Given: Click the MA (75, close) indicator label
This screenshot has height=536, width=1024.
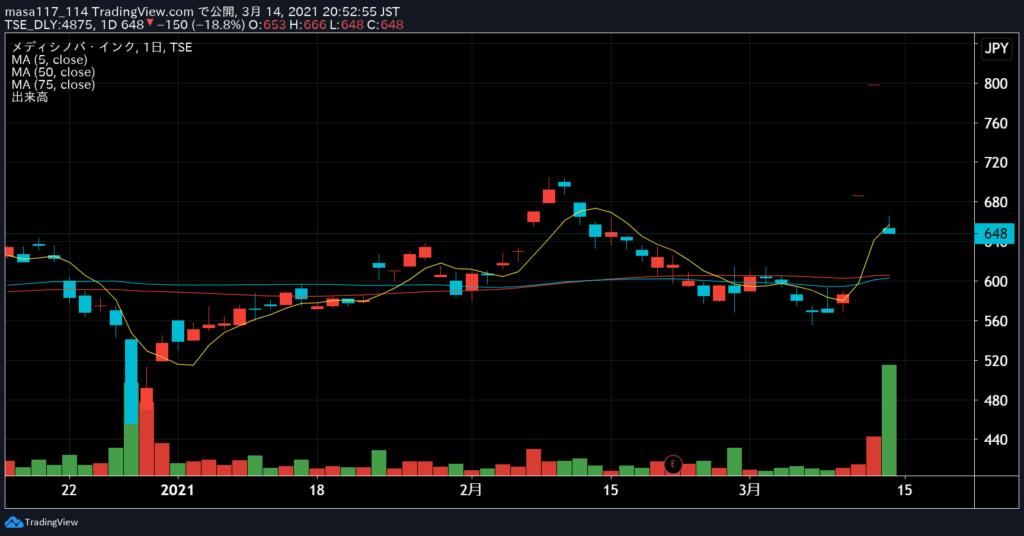Looking at the screenshot, I should click(x=53, y=84).
